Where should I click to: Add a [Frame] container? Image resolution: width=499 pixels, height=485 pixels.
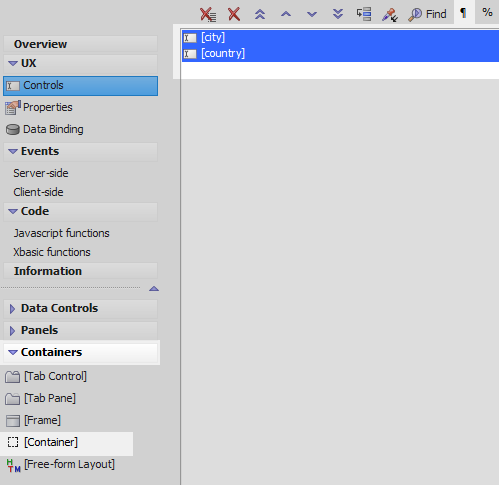pos(42,420)
